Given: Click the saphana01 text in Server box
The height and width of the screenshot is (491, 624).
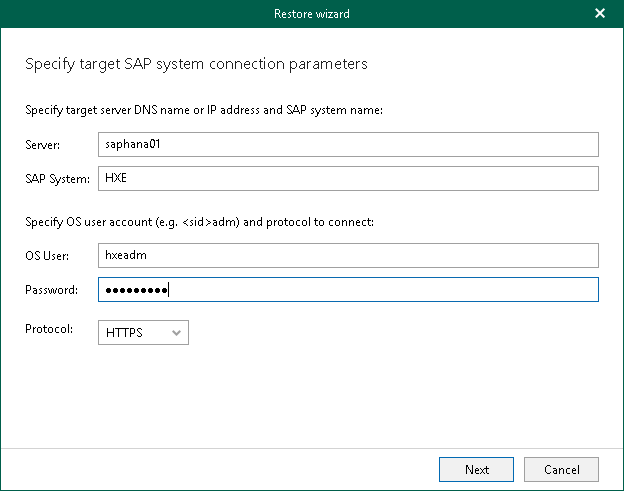Looking at the screenshot, I should 133,144.
